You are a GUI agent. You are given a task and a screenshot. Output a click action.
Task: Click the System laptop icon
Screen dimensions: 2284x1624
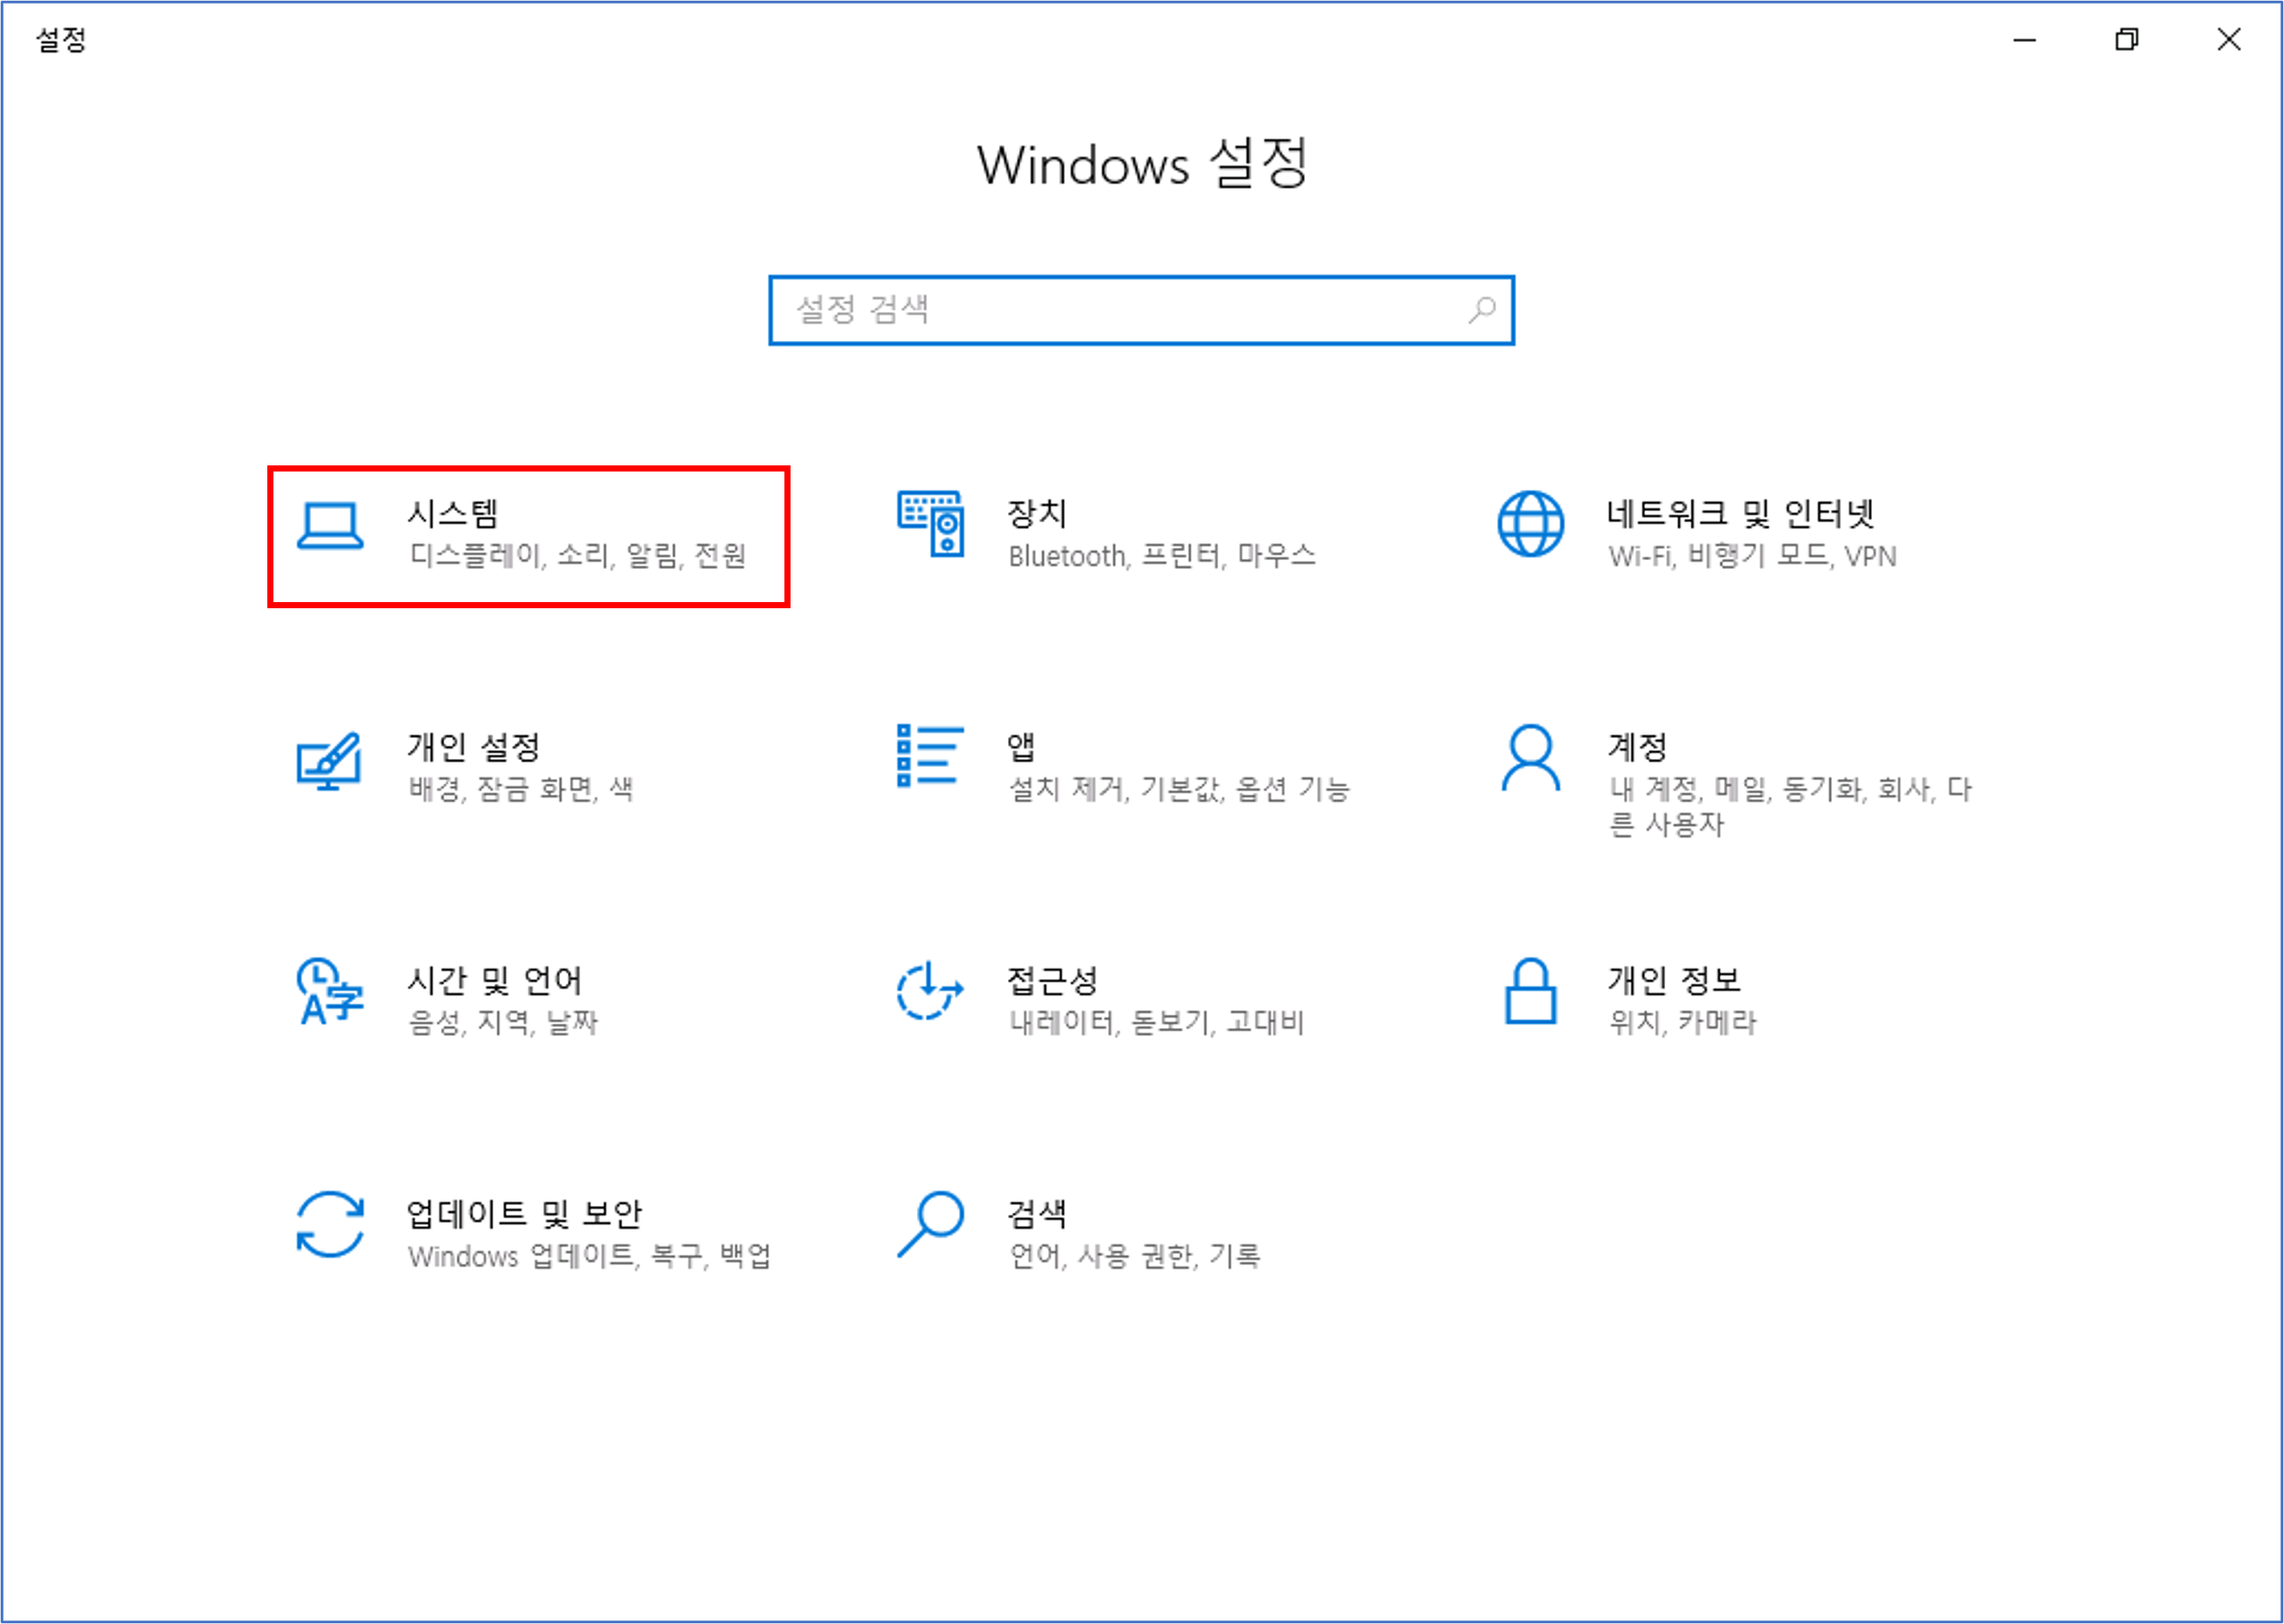pos(330,526)
